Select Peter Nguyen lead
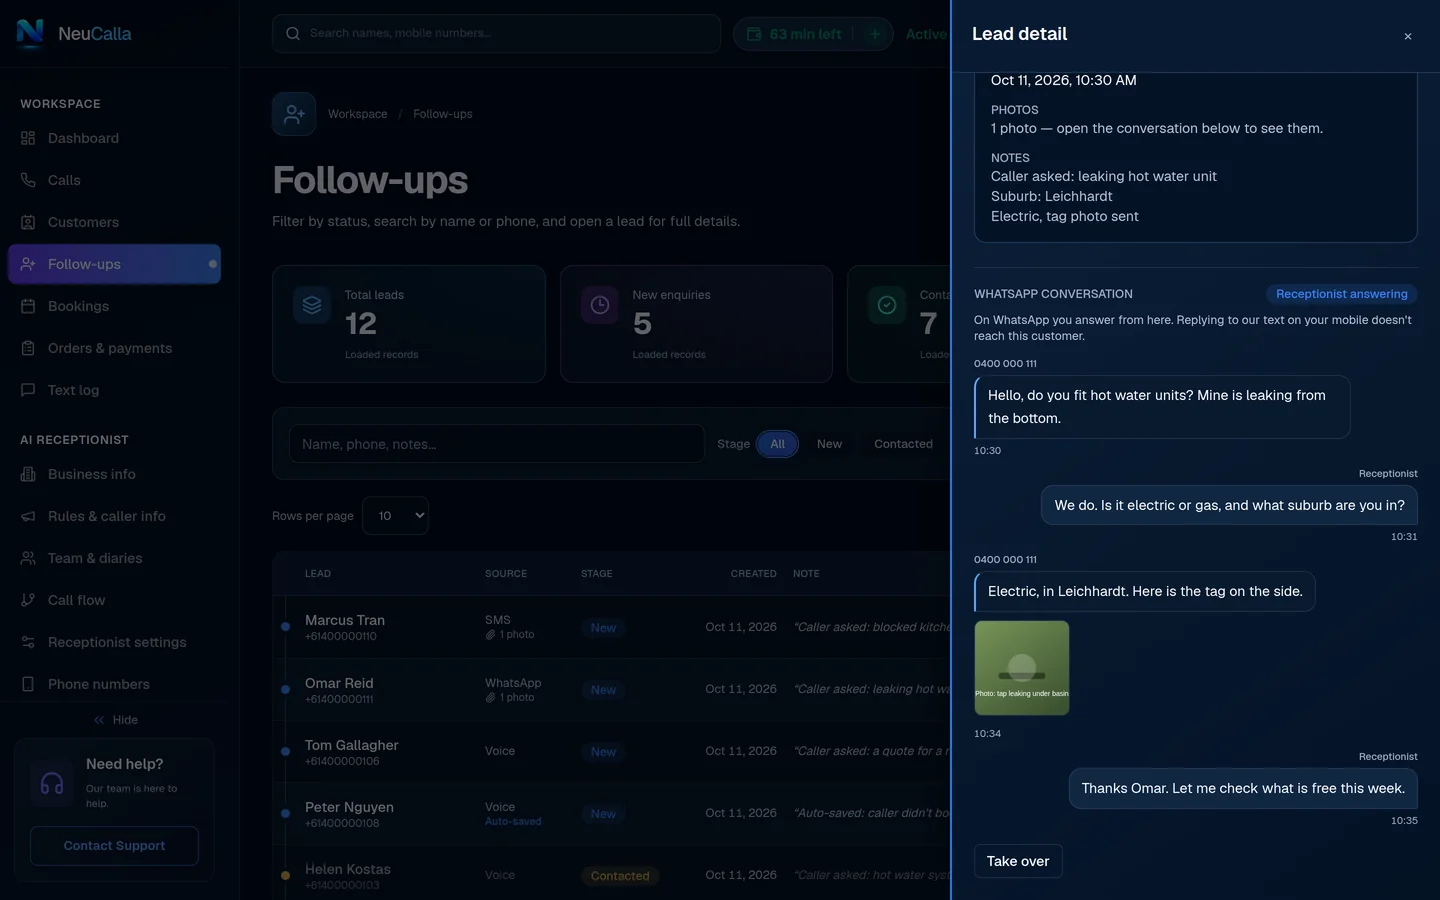 (x=612, y=813)
